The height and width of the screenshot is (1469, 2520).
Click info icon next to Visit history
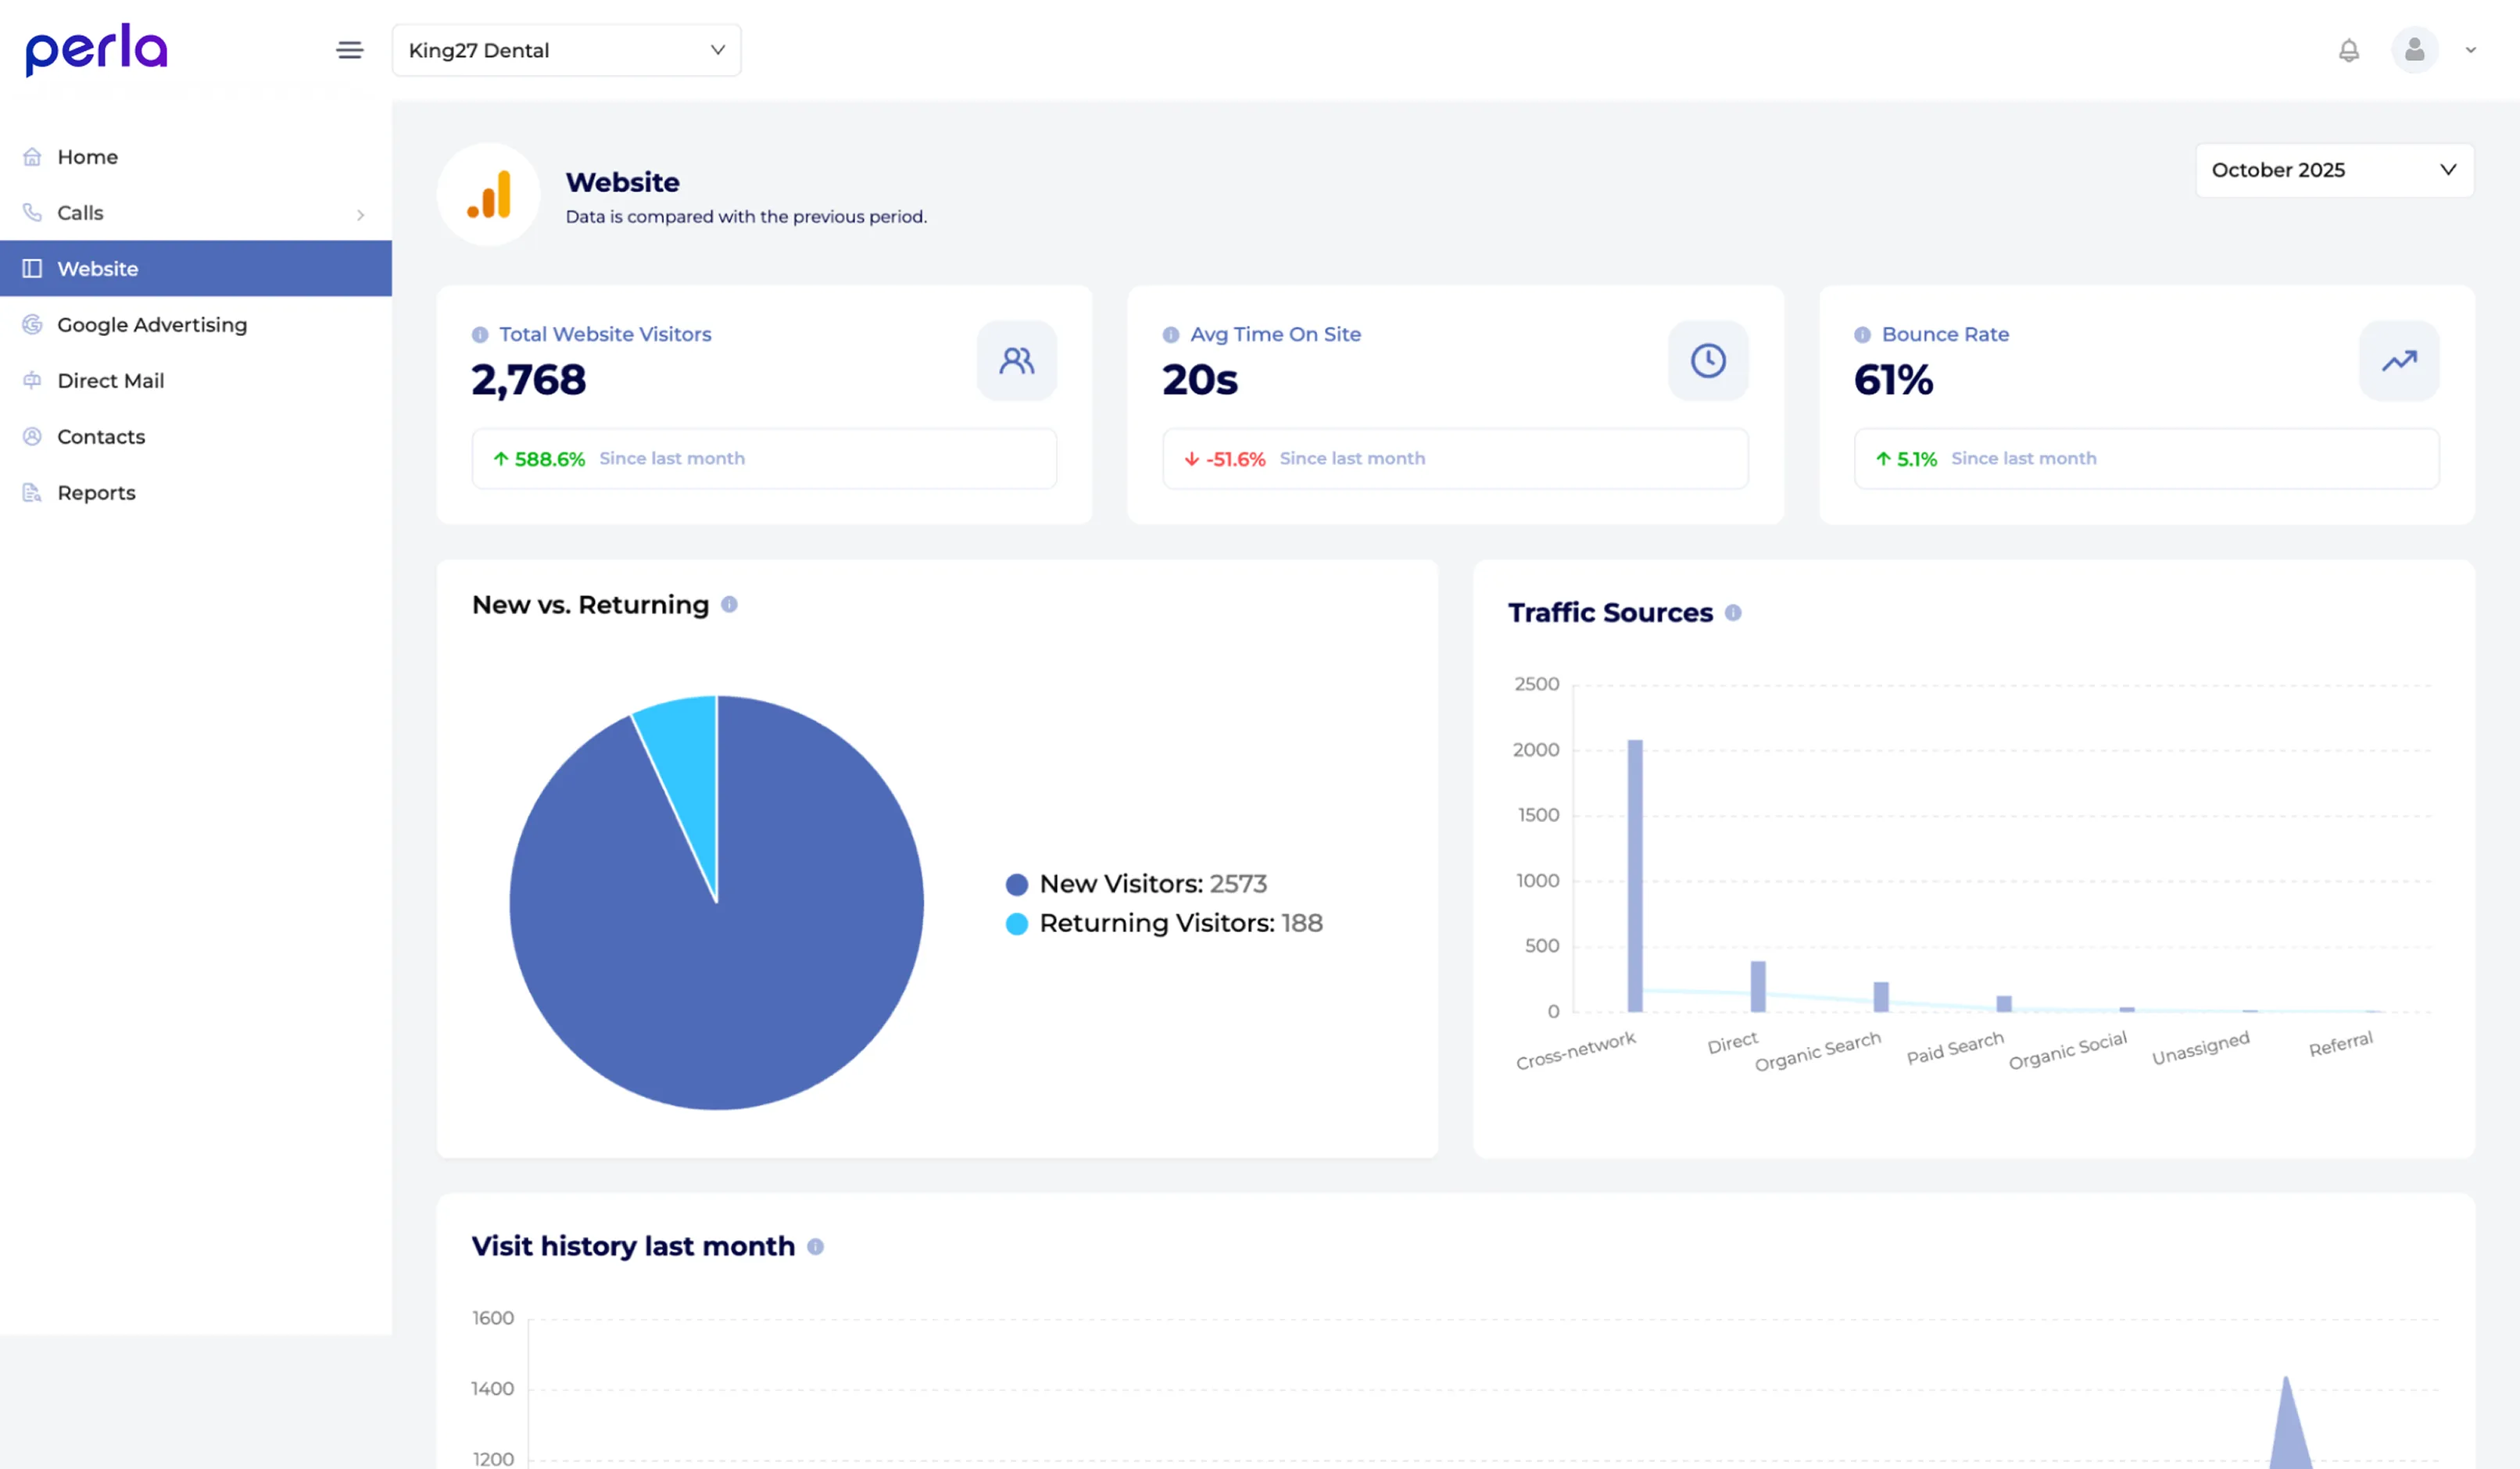815,1247
